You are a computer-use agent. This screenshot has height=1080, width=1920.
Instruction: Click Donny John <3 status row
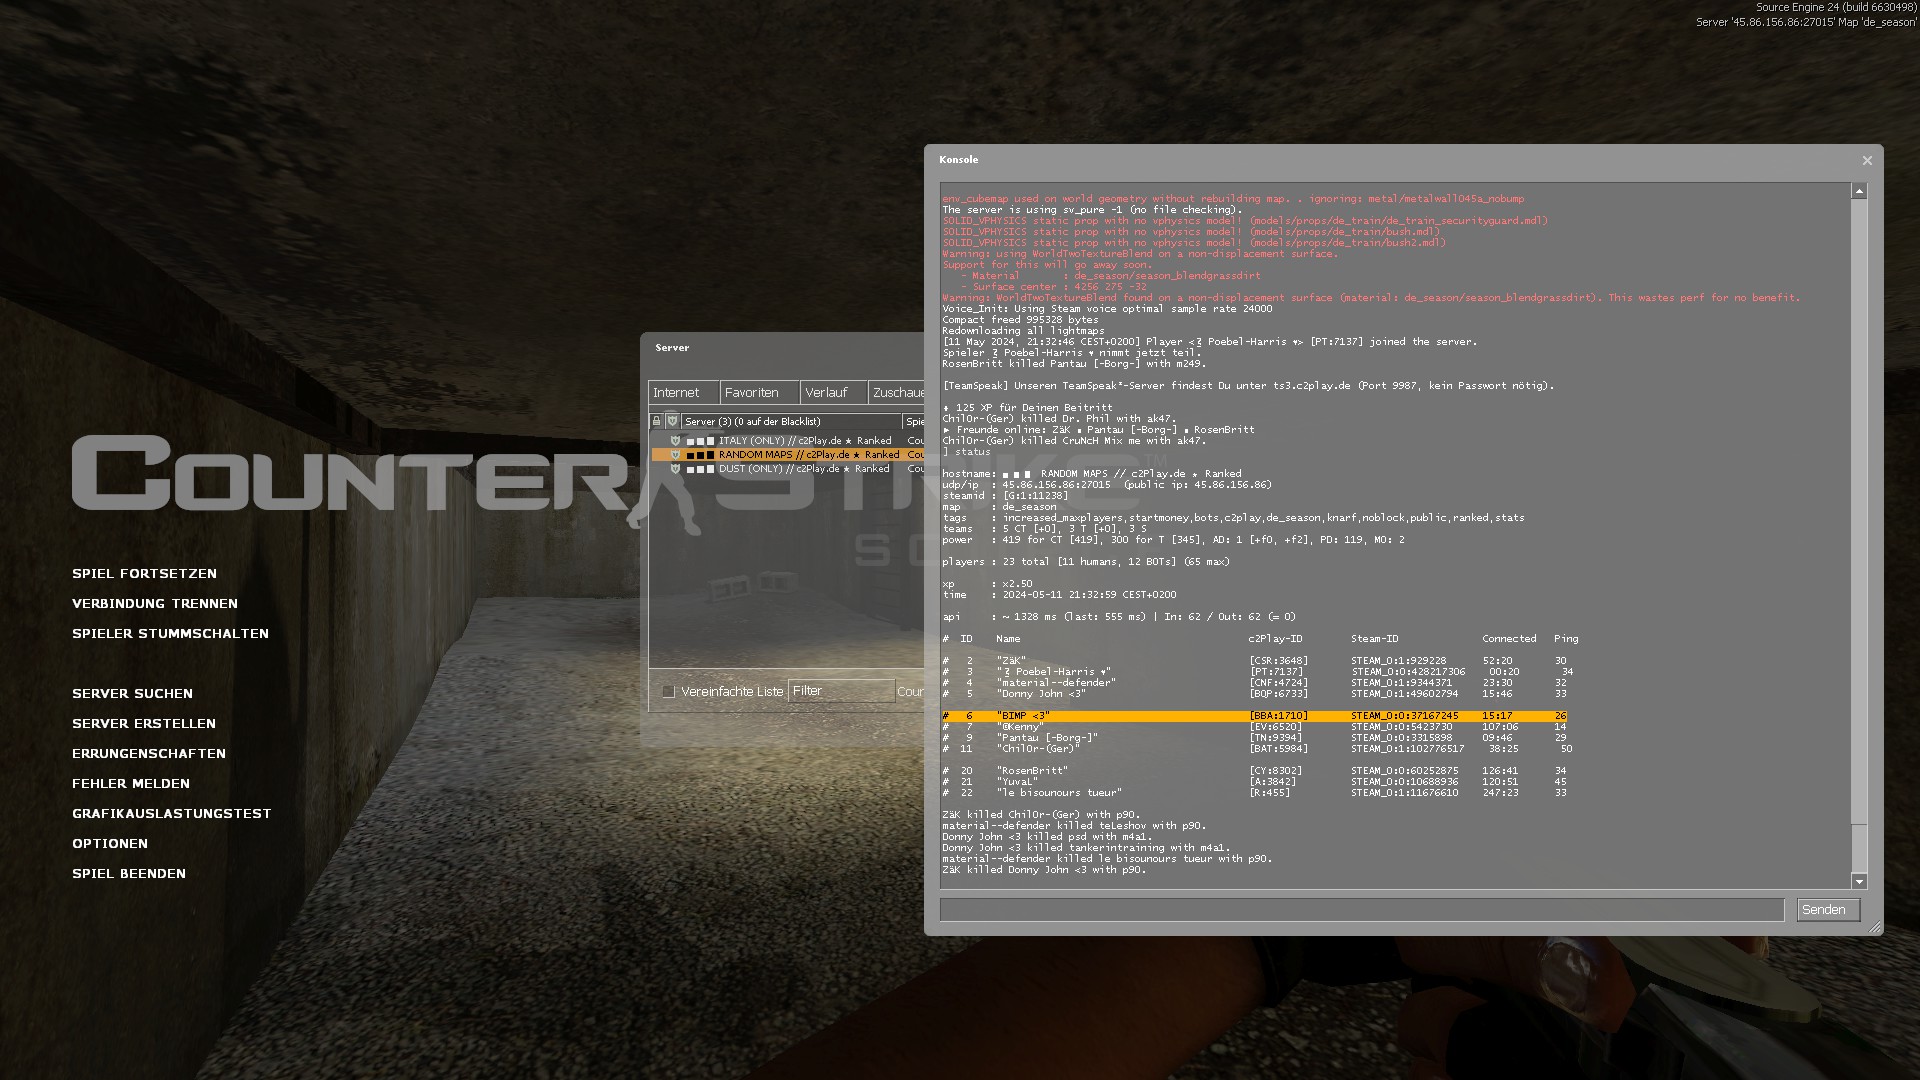click(x=1254, y=694)
